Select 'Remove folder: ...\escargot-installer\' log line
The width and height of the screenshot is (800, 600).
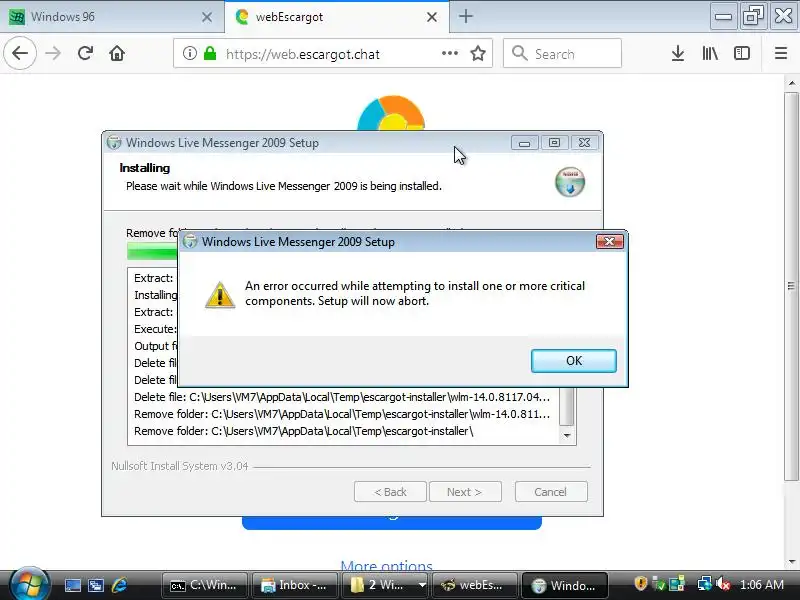(304, 431)
